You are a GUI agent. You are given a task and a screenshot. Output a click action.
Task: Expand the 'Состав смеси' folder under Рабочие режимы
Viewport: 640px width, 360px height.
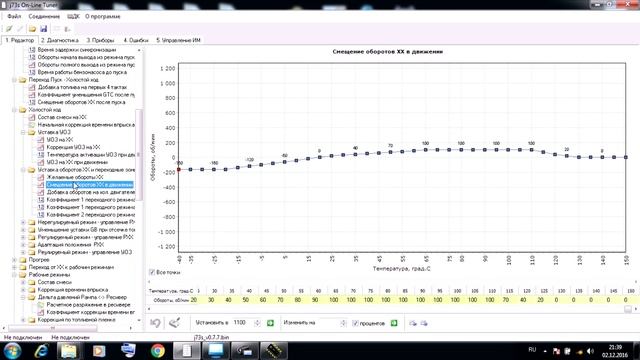tap(23, 282)
